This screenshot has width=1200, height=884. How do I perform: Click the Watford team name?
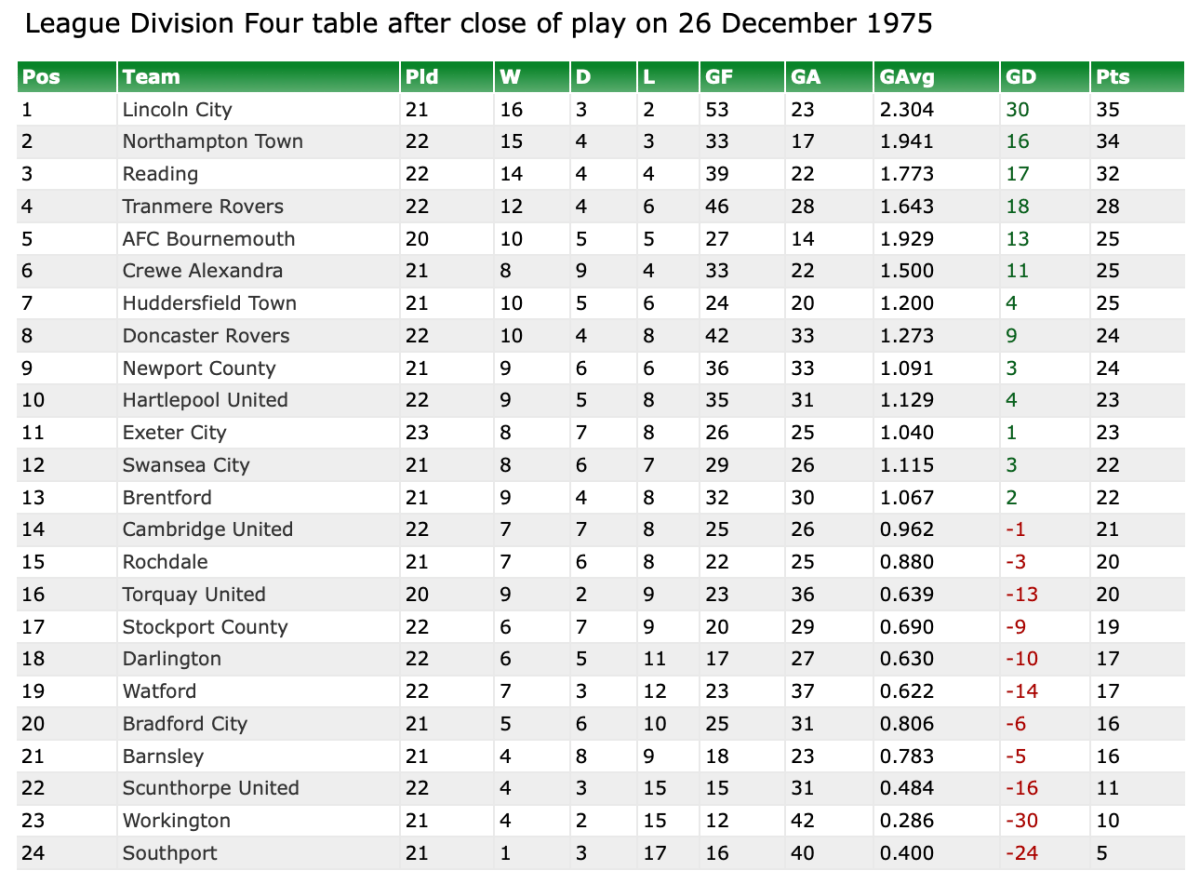(159, 691)
